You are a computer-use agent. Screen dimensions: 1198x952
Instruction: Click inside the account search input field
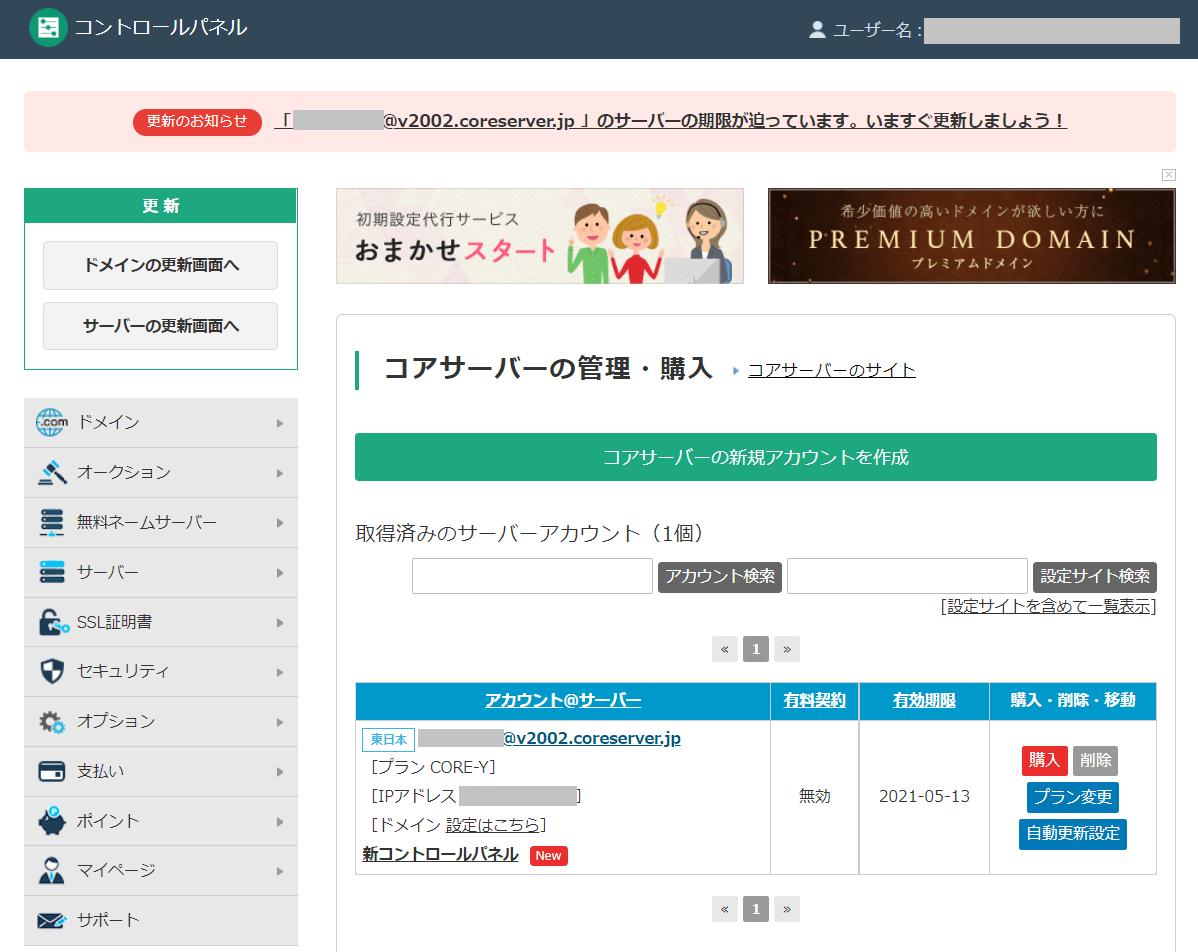click(x=531, y=576)
